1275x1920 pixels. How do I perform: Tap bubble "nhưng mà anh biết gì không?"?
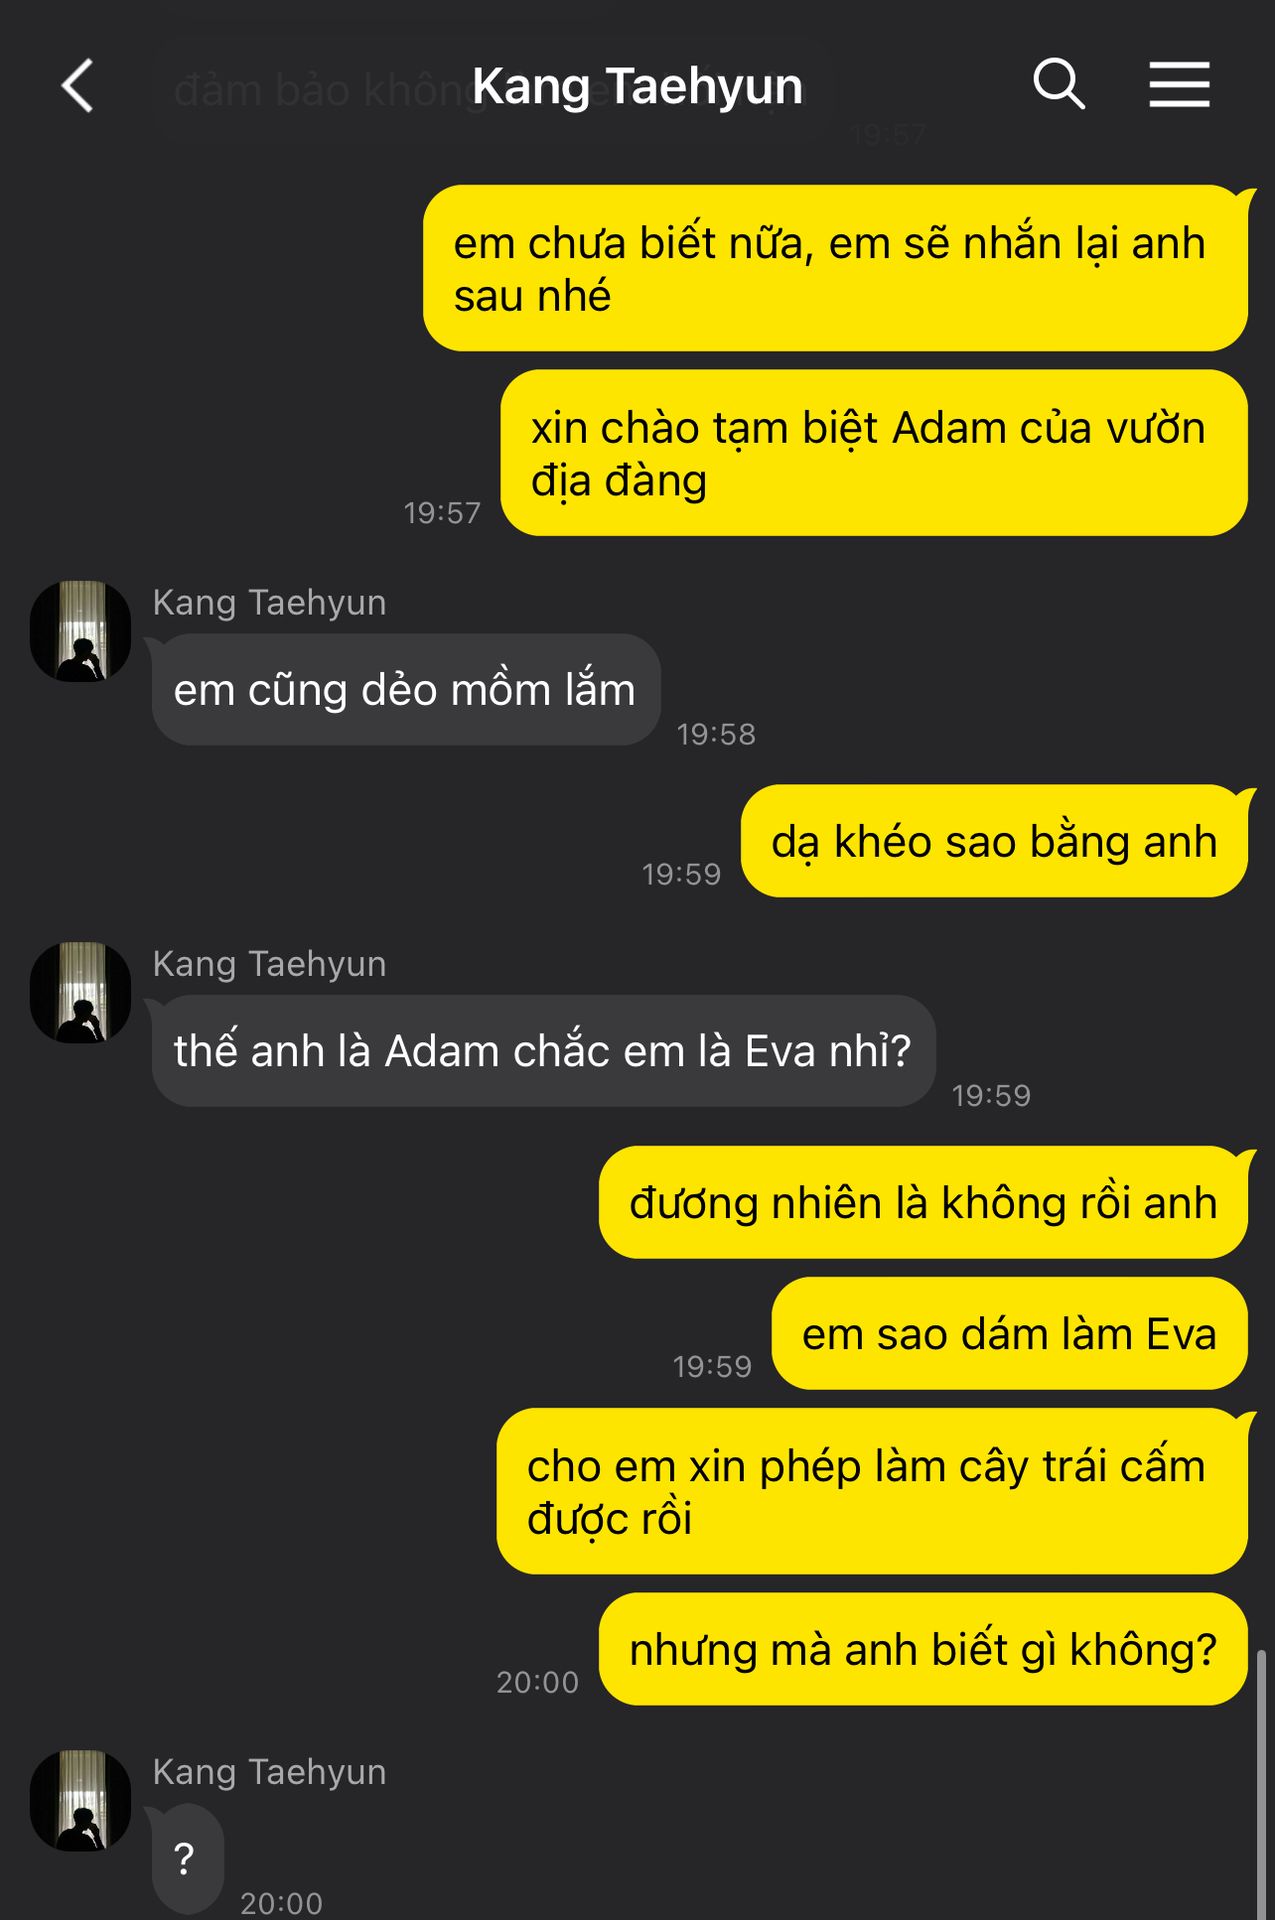click(x=923, y=1649)
